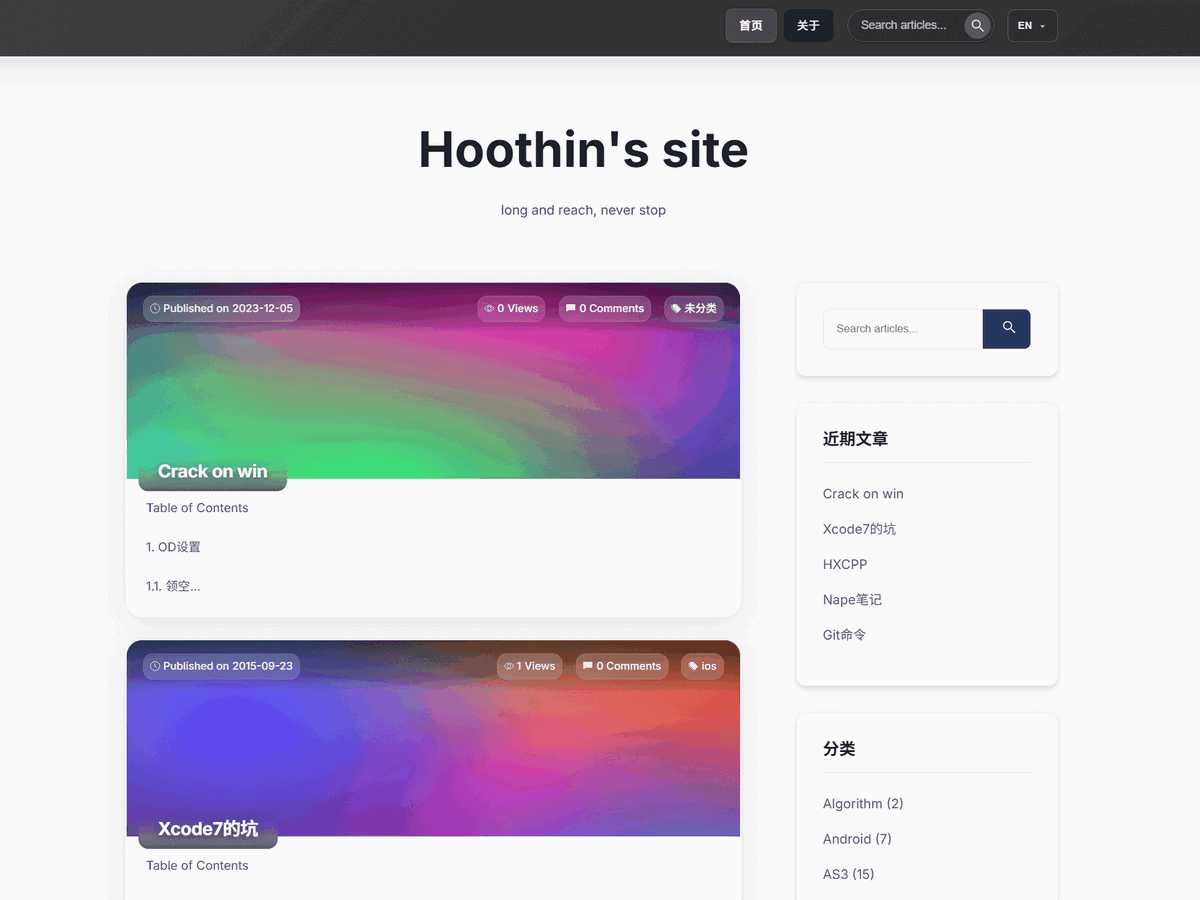This screenshot has height=900, width=1200.
Task: Open the 关于 page from the navbar
Action: tap(808, 25)
